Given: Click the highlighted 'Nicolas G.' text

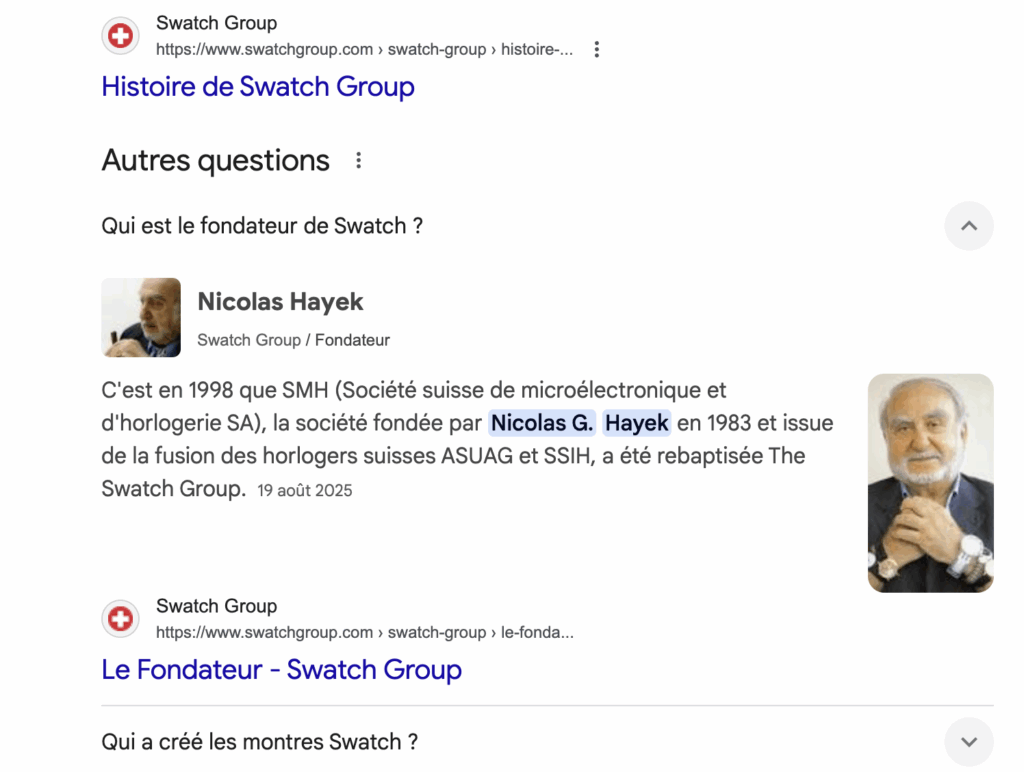Looking at the screenshot, I should tap(542, 423).
